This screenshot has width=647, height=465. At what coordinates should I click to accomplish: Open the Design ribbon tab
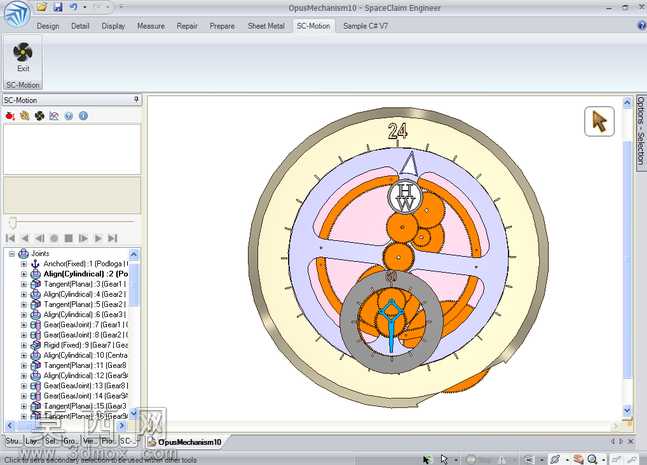pyautogui.click(x=48, y=26)
